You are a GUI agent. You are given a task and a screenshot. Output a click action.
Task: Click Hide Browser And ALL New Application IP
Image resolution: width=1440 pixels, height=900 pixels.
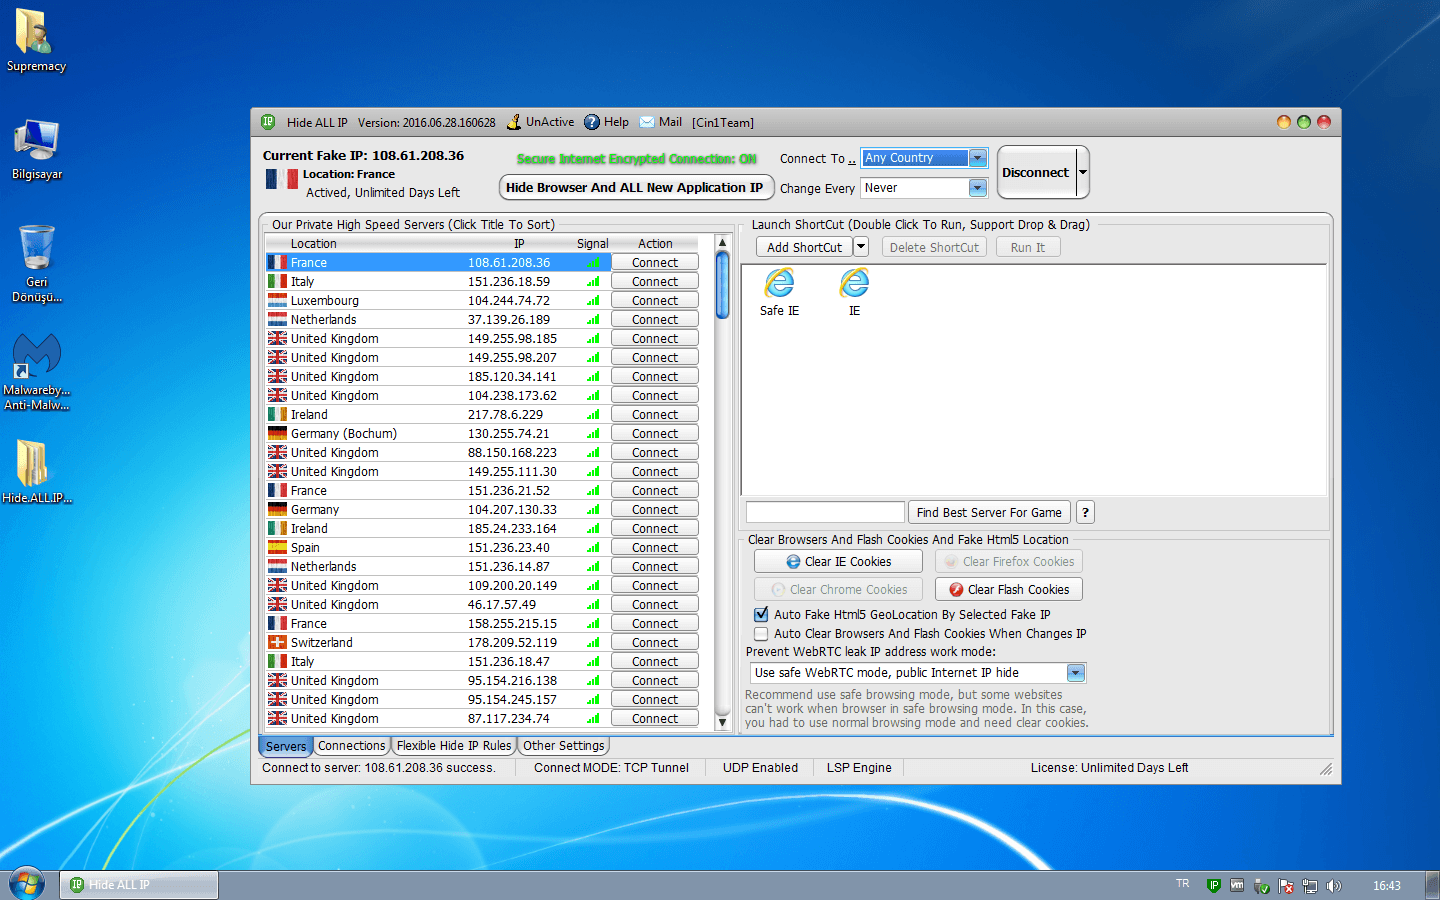coord(634,188)
